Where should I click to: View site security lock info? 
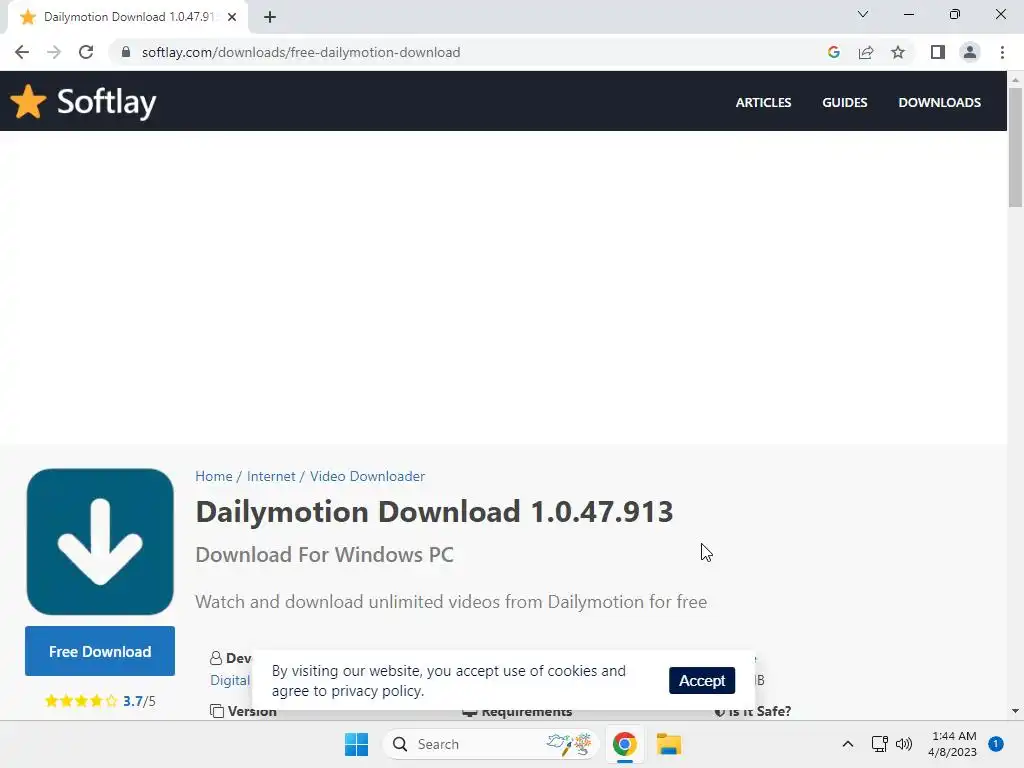pos(126,52)
